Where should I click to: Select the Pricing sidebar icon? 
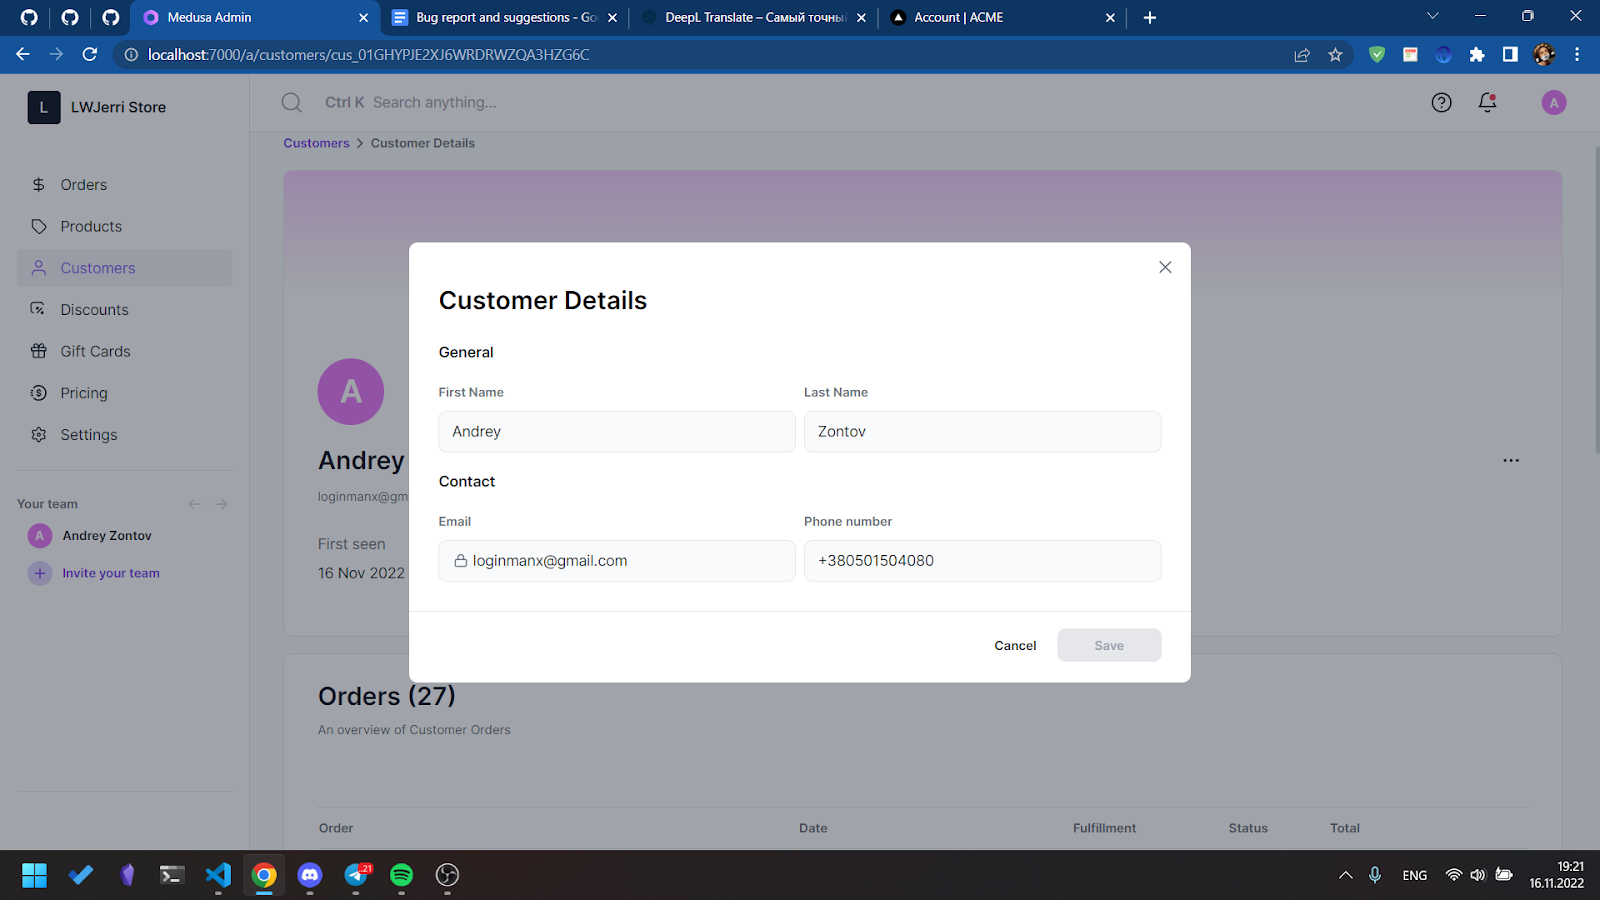[39, 392]
